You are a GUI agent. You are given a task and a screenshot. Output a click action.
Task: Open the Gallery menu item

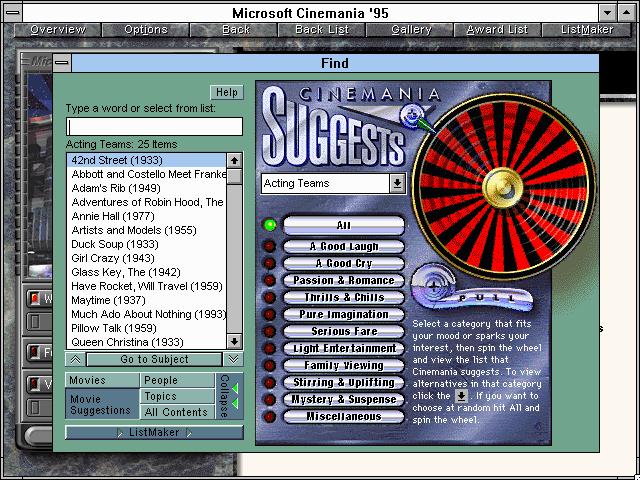(x=411, y=30)
